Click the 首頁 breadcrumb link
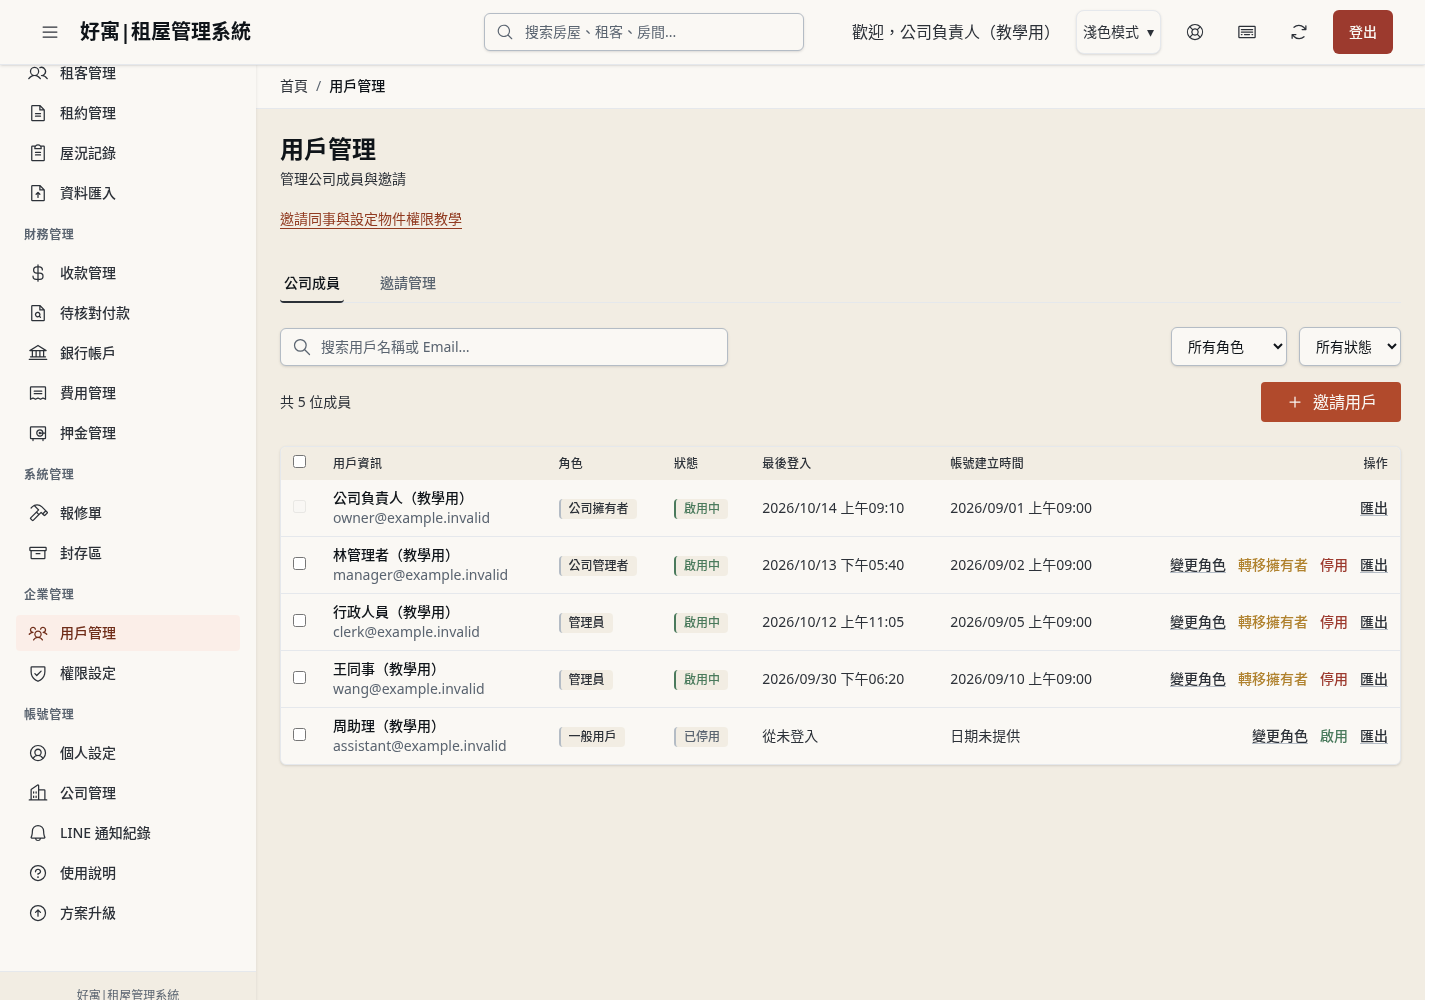This screenshot has height=1000, width=1440. pos(294,86)
